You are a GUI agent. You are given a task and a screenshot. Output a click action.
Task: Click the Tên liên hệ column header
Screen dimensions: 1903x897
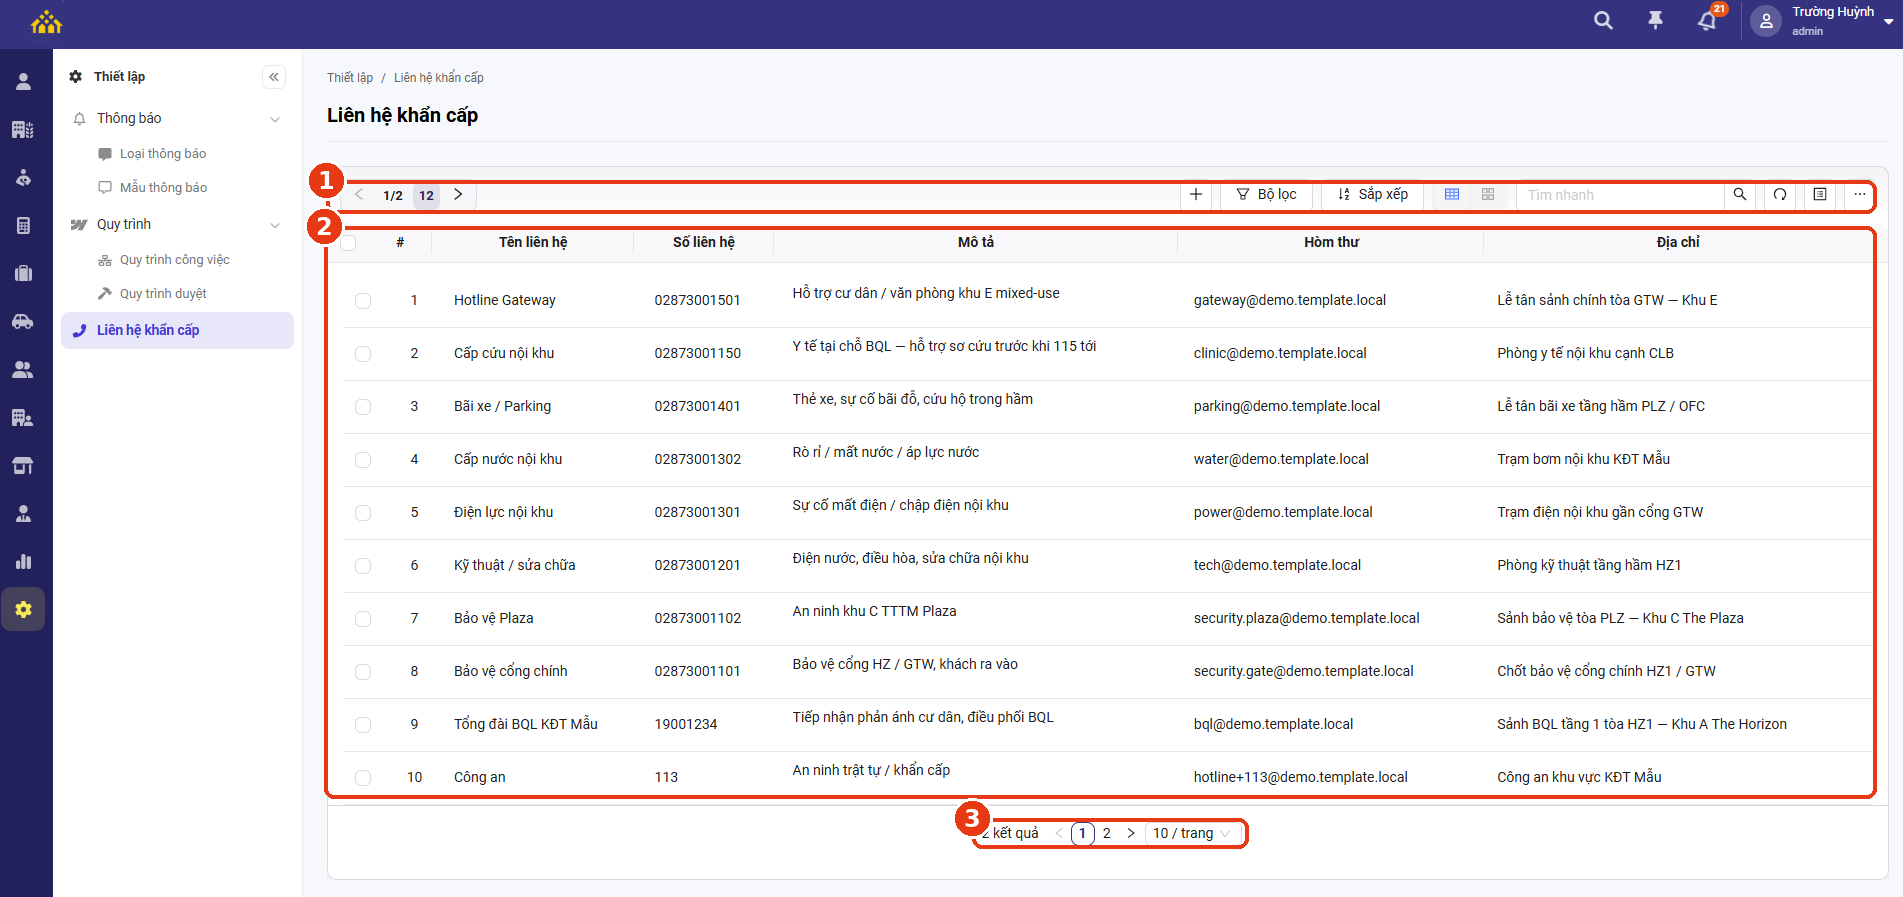pyautogui.click(x=533, y=242)
